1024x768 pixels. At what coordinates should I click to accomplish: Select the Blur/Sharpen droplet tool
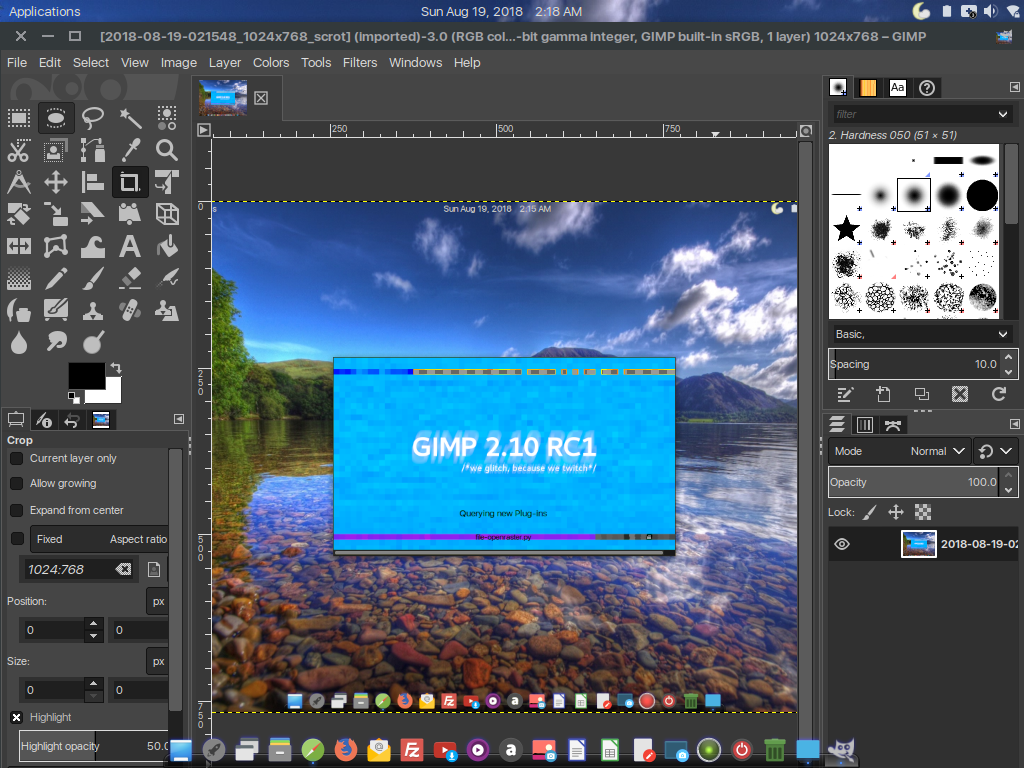(19, 342)
